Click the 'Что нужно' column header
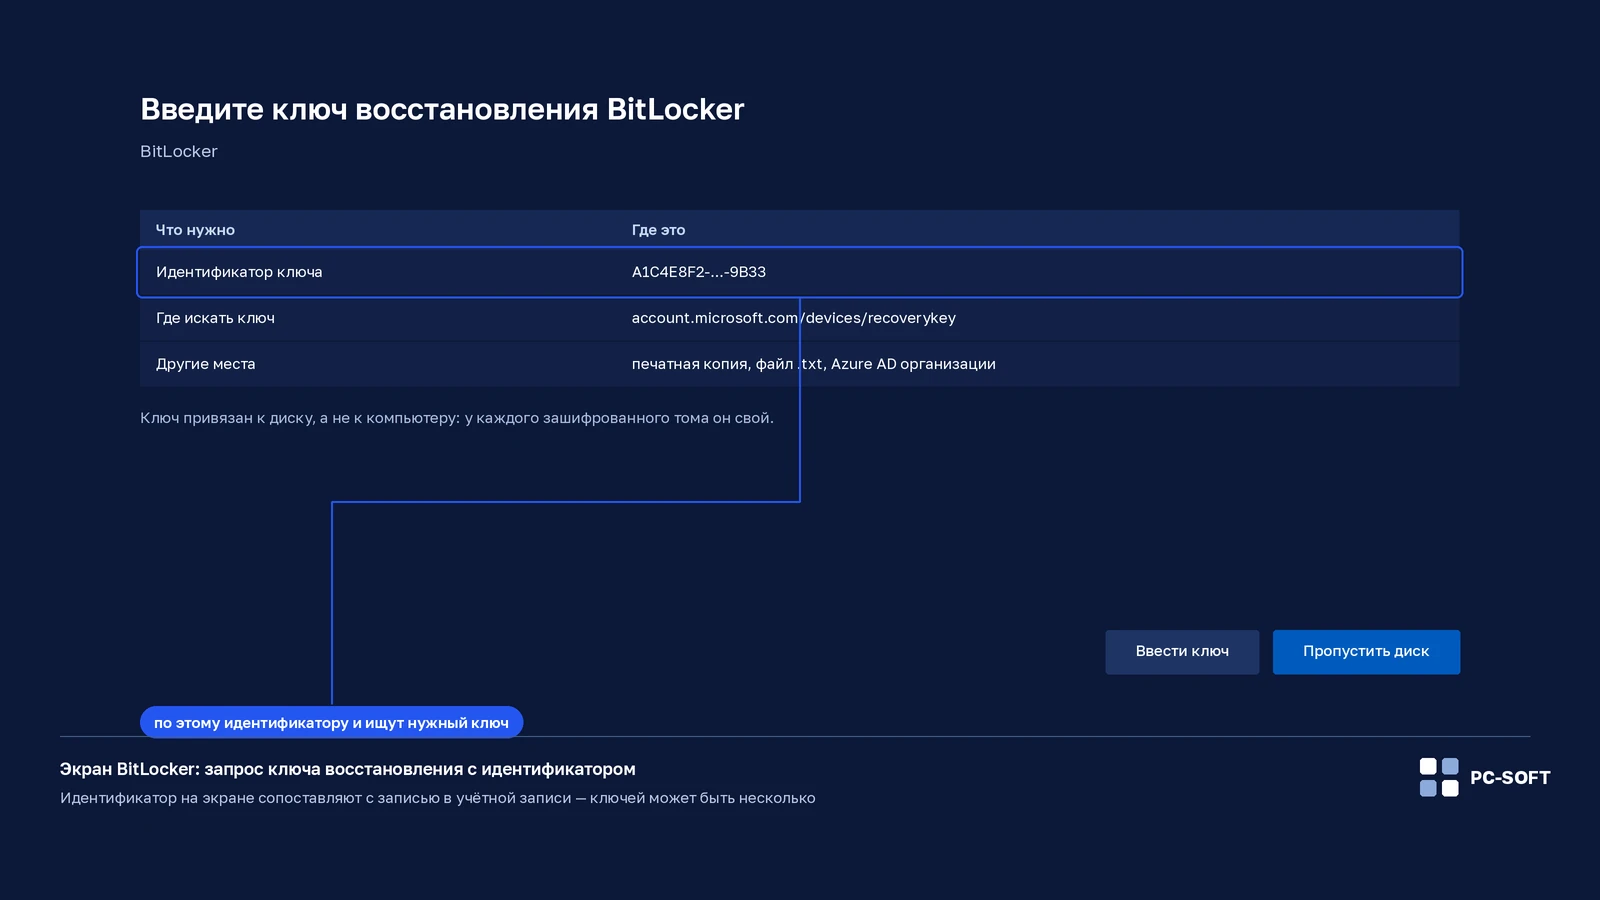The image size is (1600, 900). tap(195, 230)
